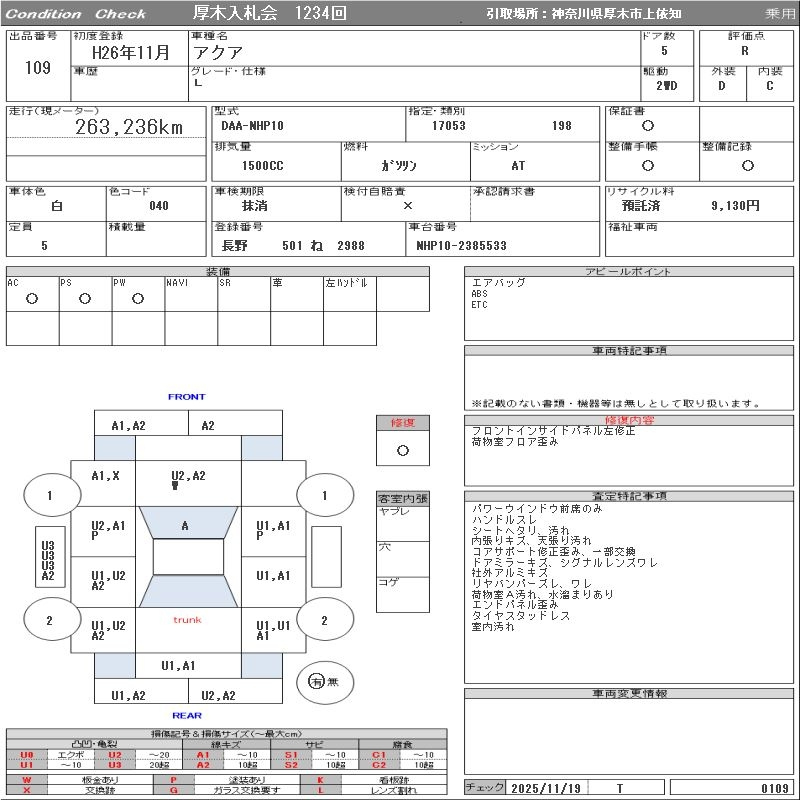Toggle the 保証書 warranty circle mark
The width and height of the screenshot is (800, 800).
tap(648, 126)
